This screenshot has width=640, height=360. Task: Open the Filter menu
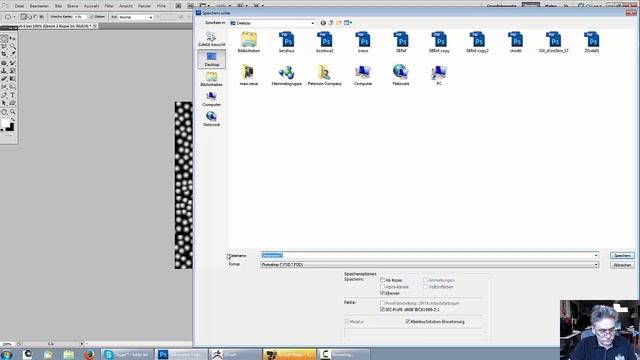(109, 6)
